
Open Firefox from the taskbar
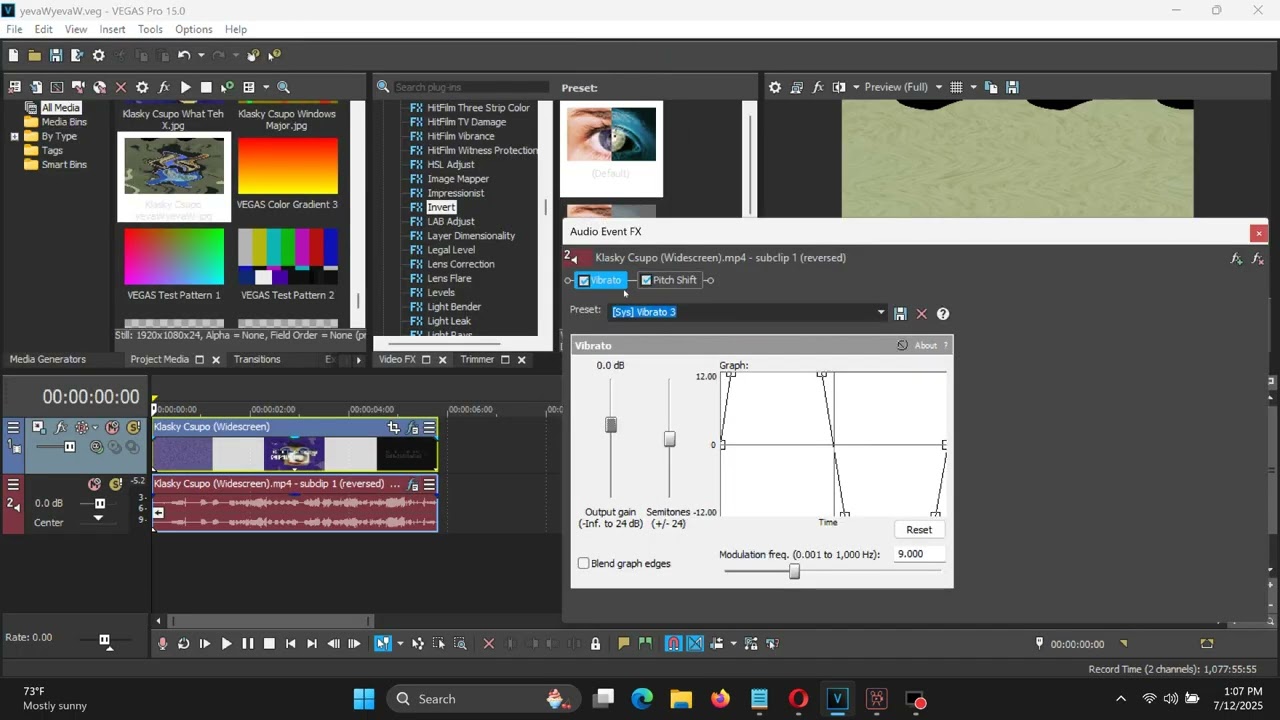click(x=720, y=699)
